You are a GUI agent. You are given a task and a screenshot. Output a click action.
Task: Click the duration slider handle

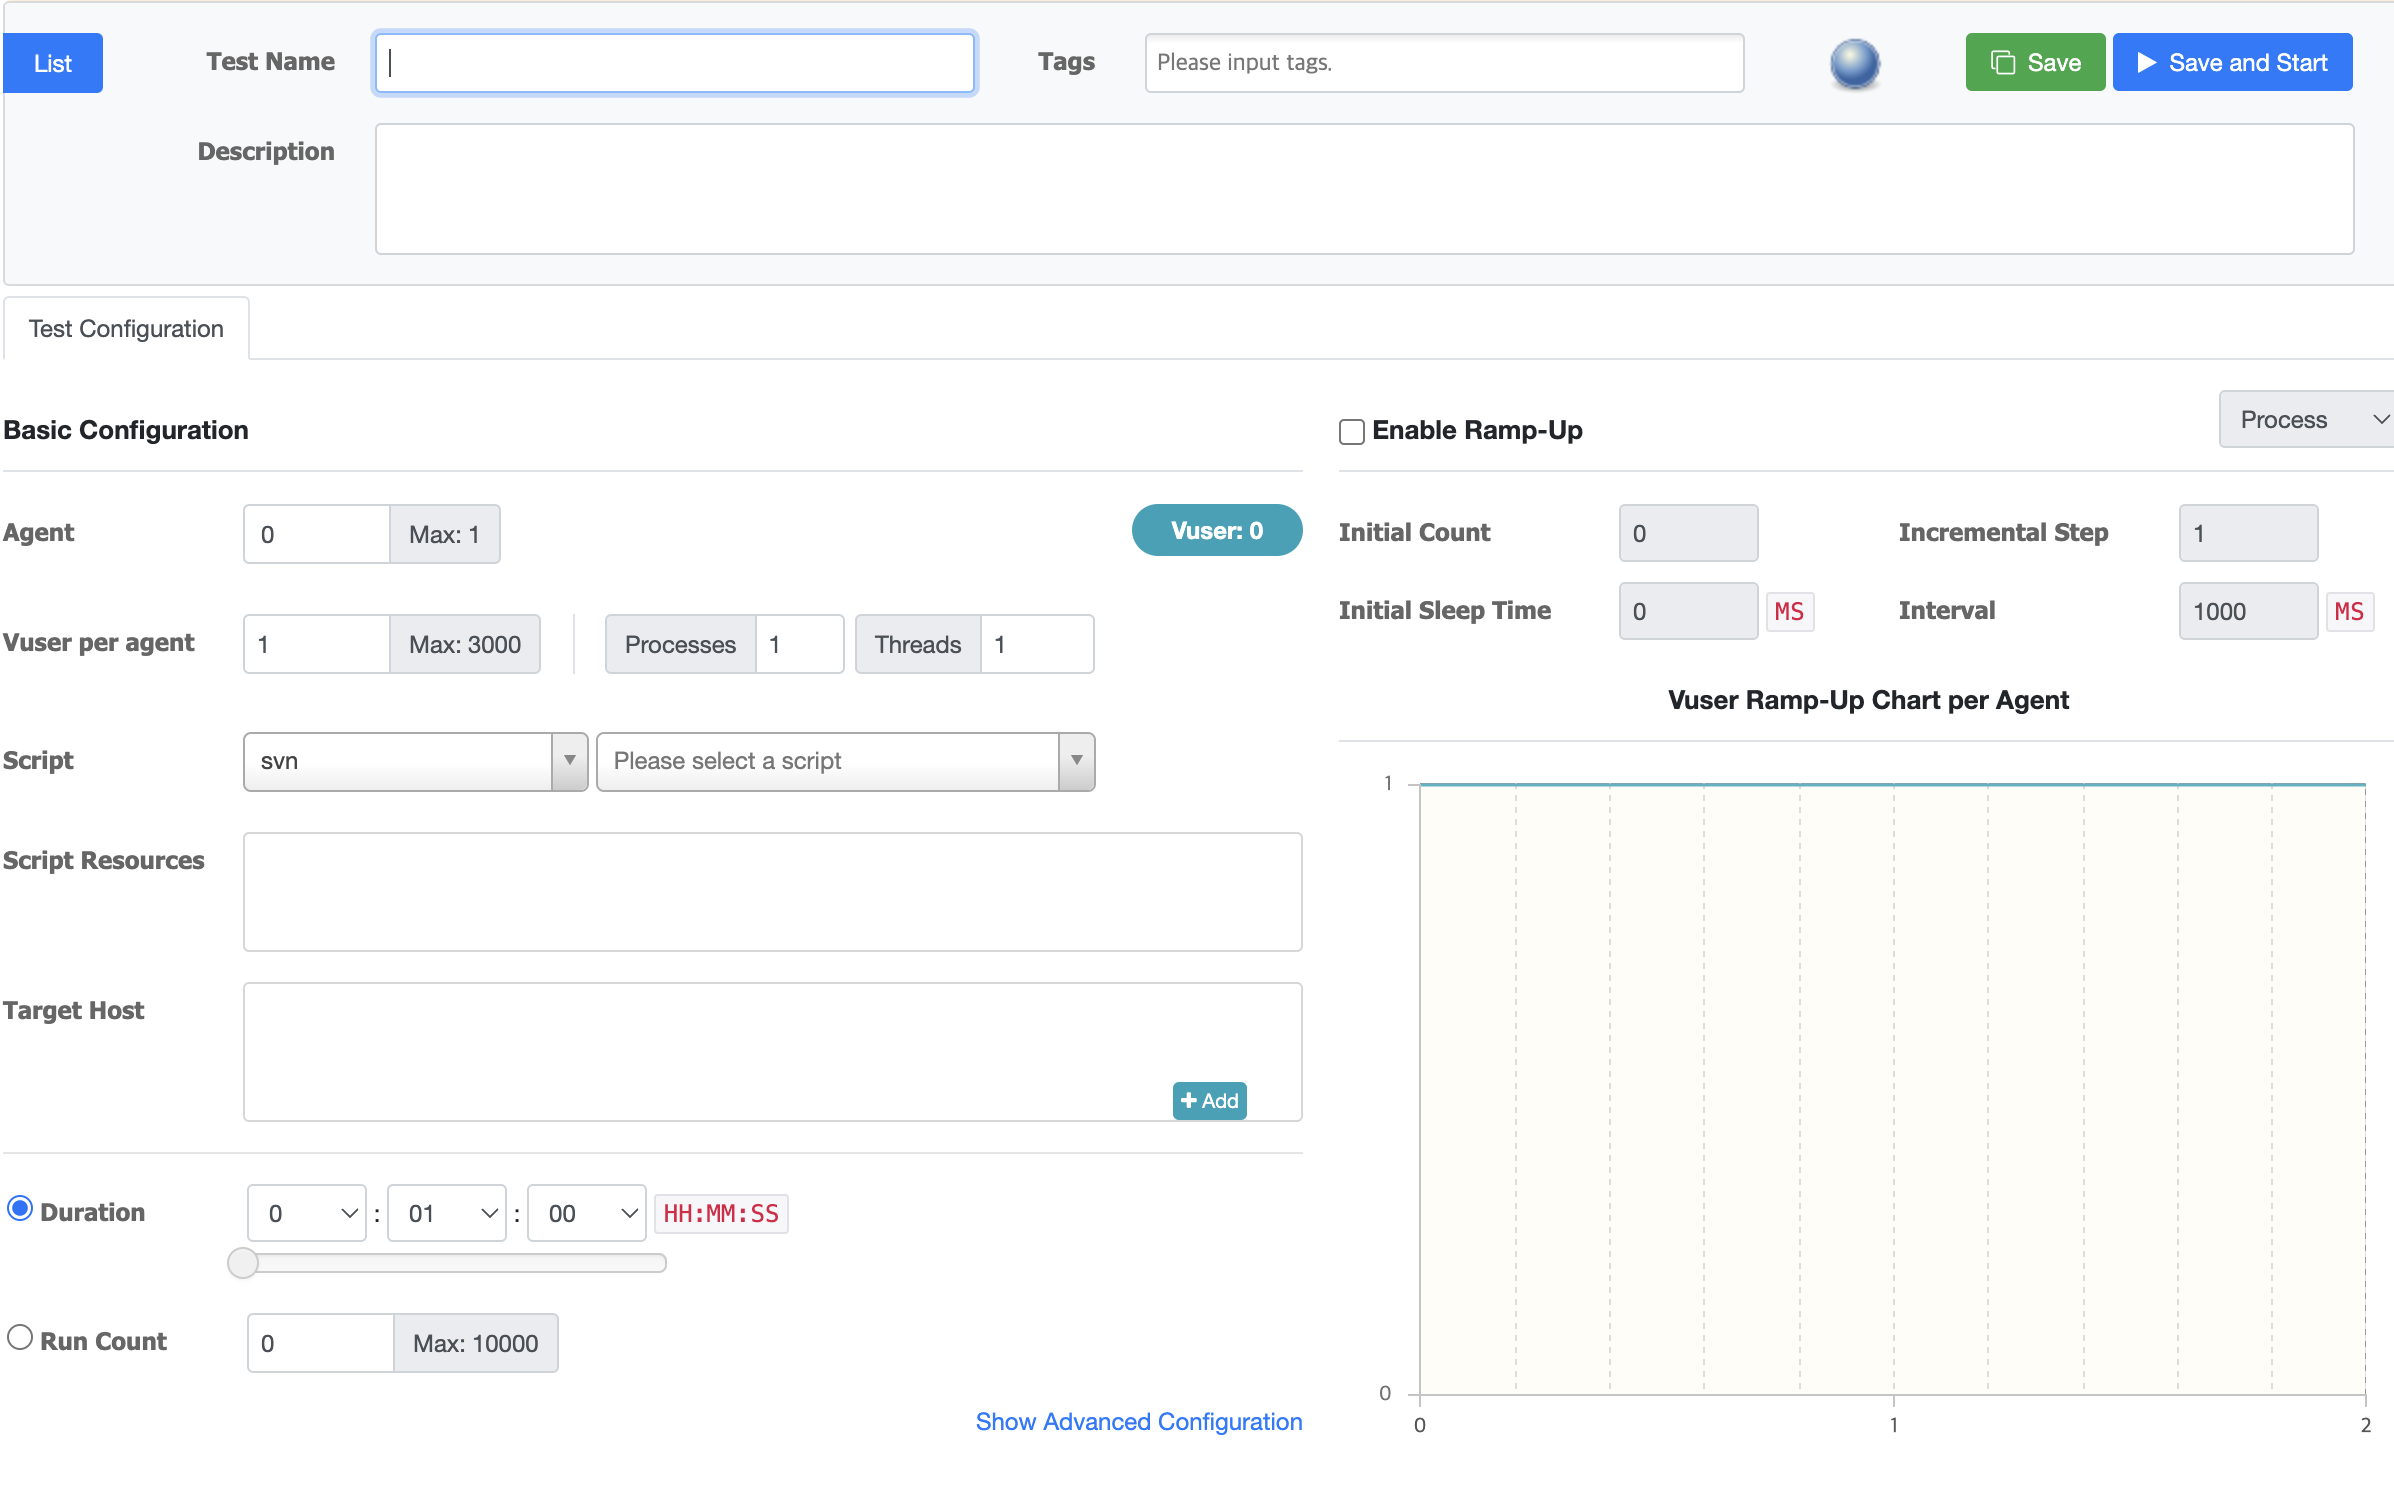click(243, 1263)
